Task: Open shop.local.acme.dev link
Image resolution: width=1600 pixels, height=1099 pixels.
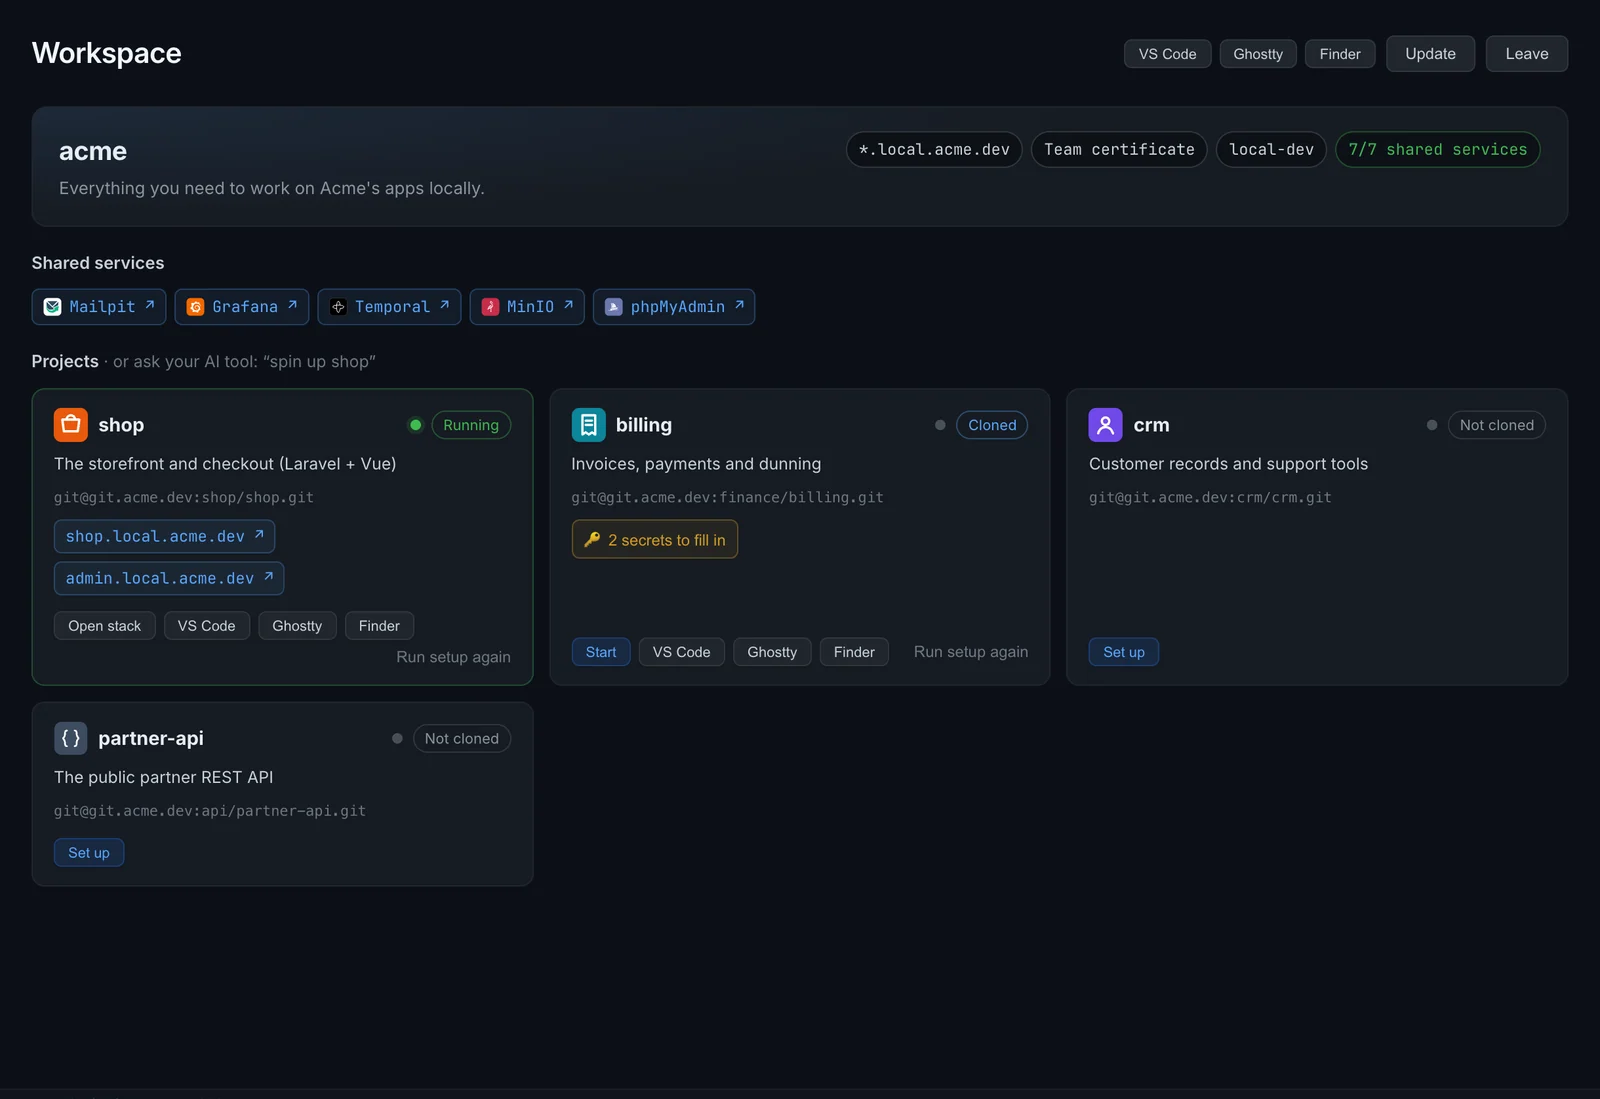Action: (x=164, y=536)
